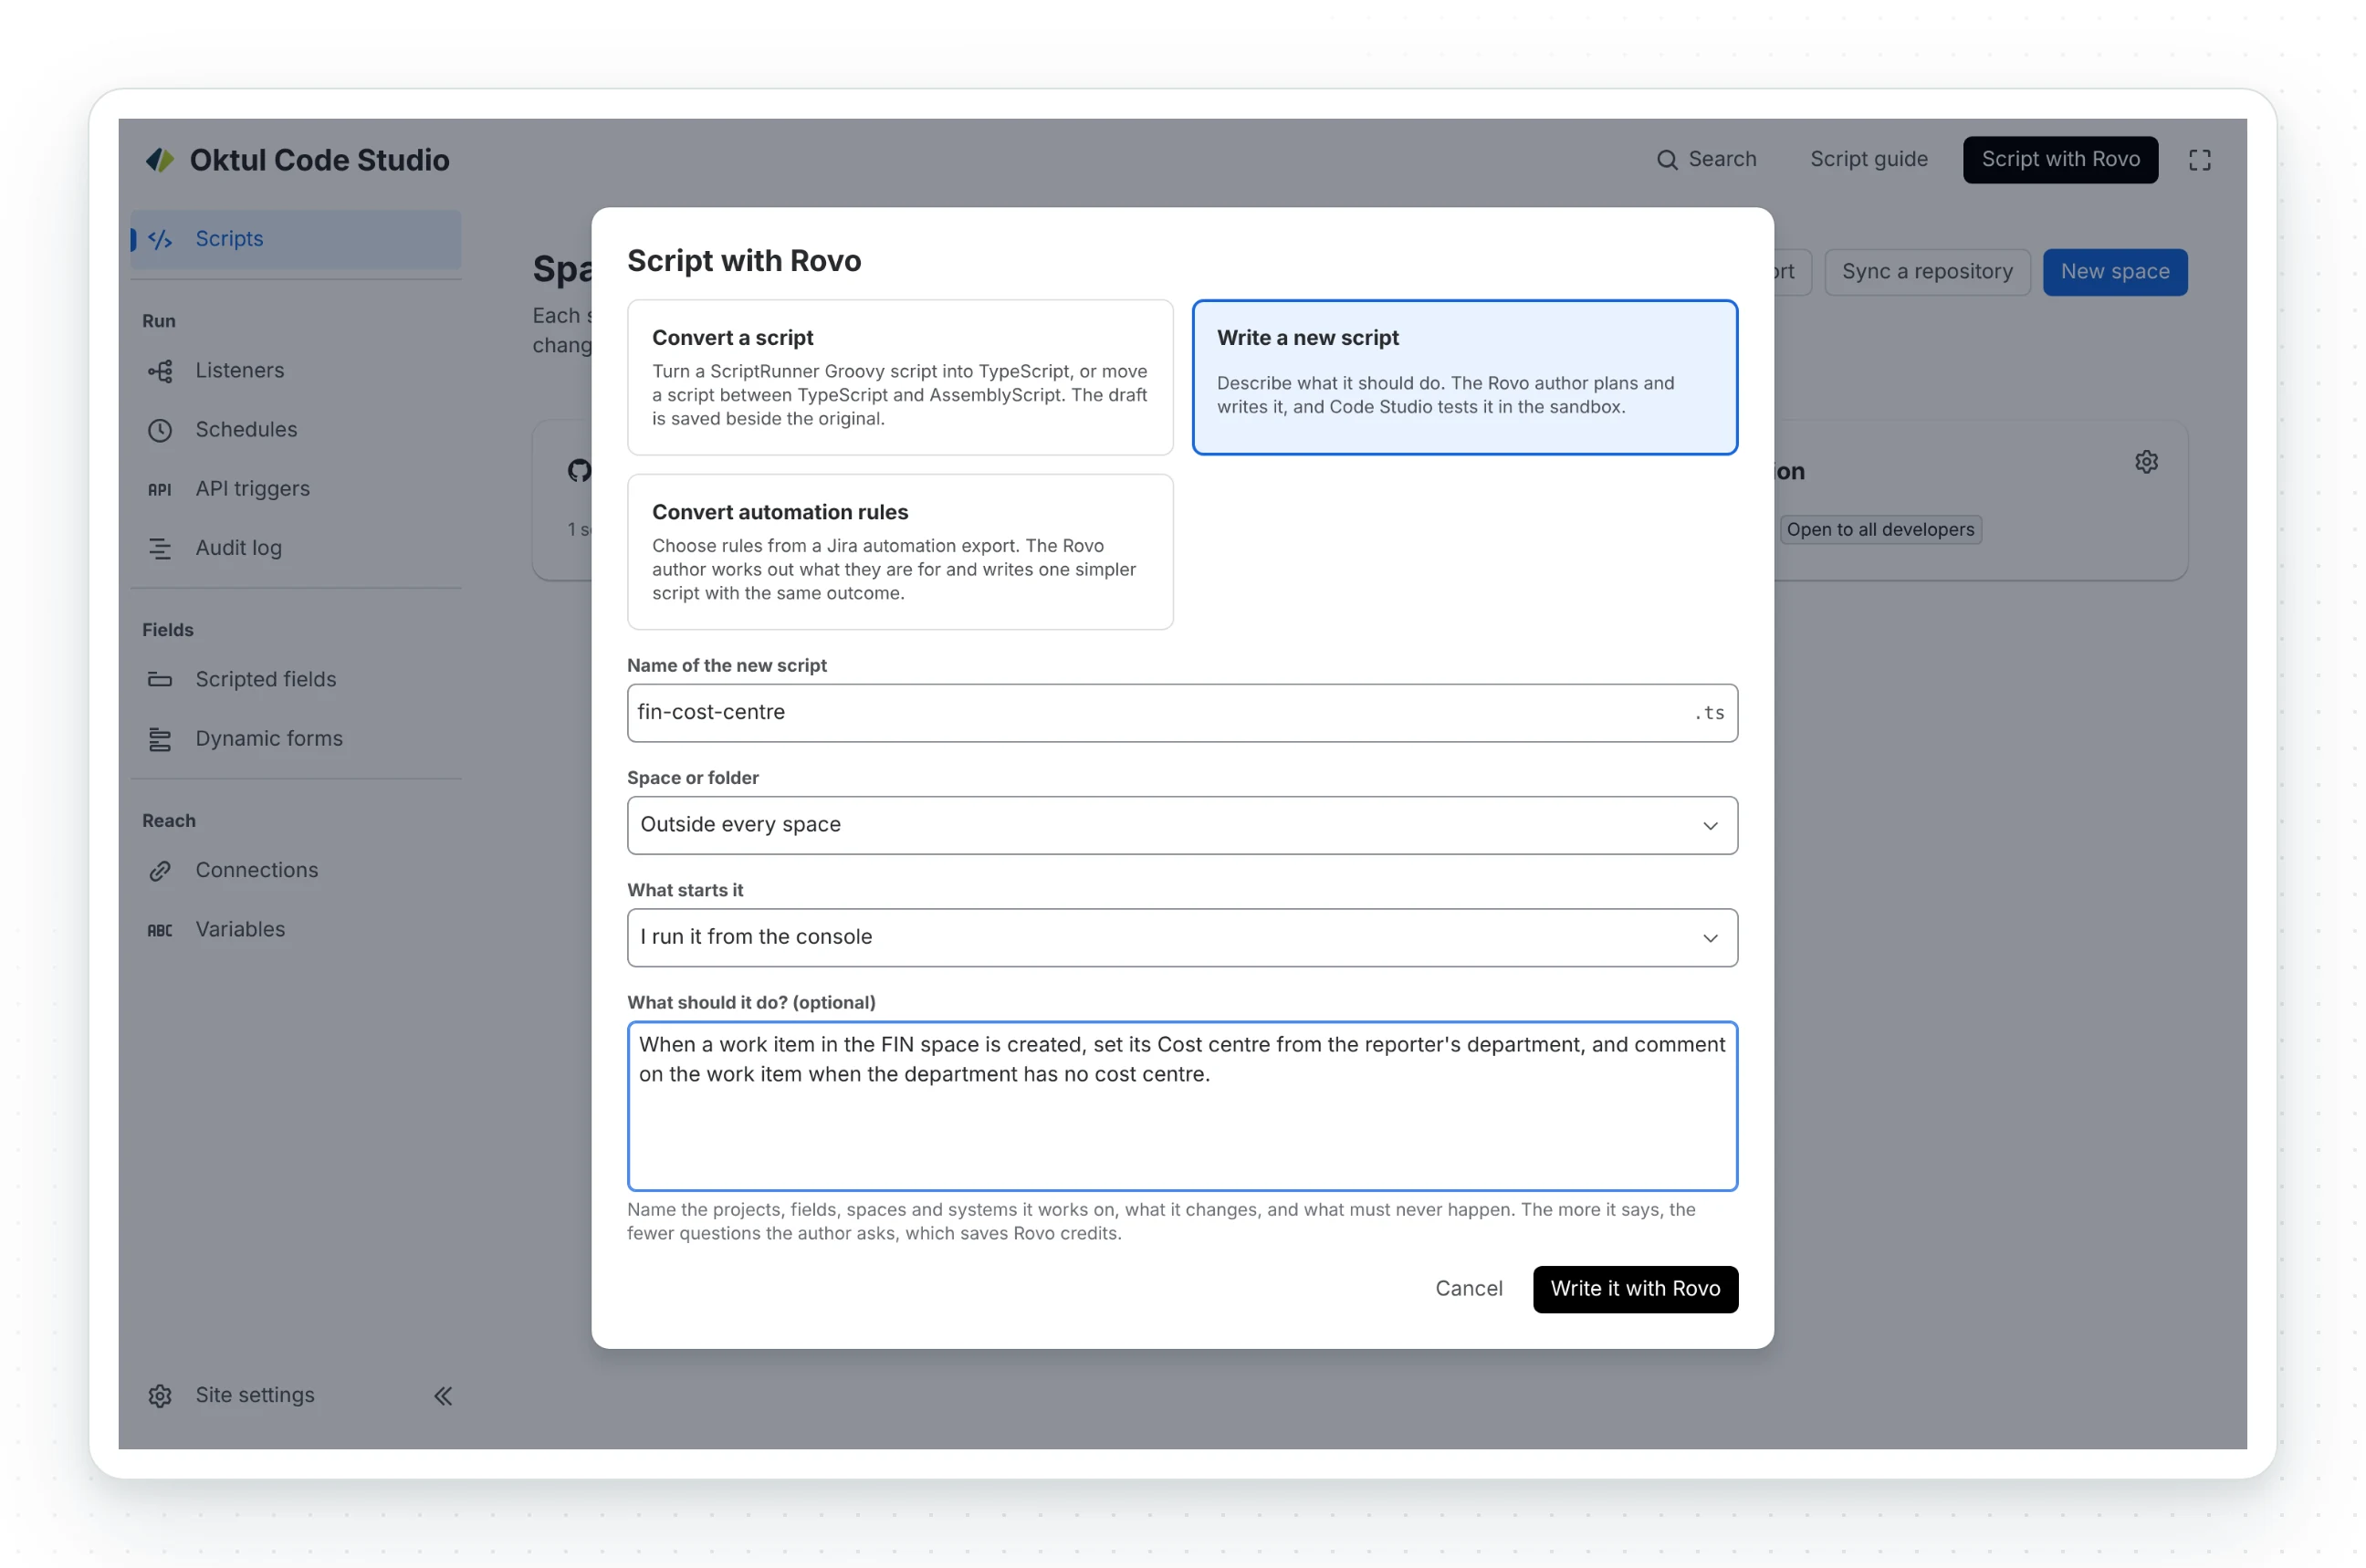Click the Variables ABC icon

(160, 930)
